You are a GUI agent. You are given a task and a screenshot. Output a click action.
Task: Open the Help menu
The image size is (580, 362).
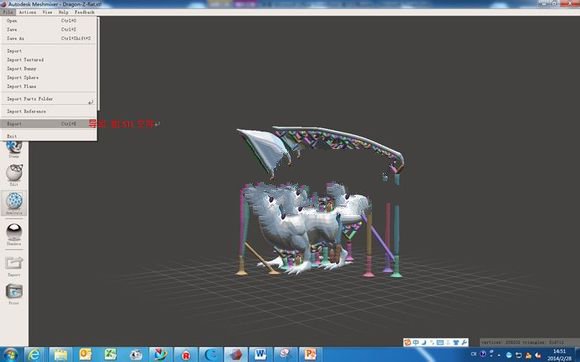63,12
